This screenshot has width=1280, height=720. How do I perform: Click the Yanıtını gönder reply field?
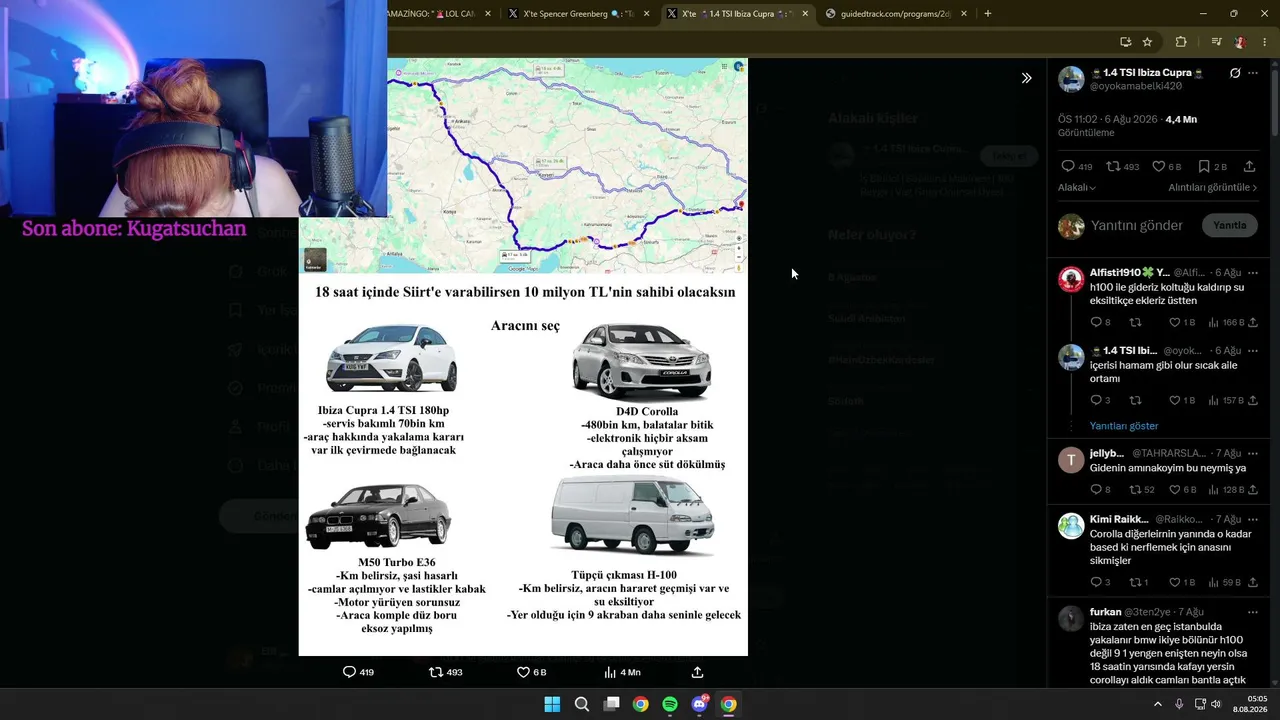pos(1137,225)
